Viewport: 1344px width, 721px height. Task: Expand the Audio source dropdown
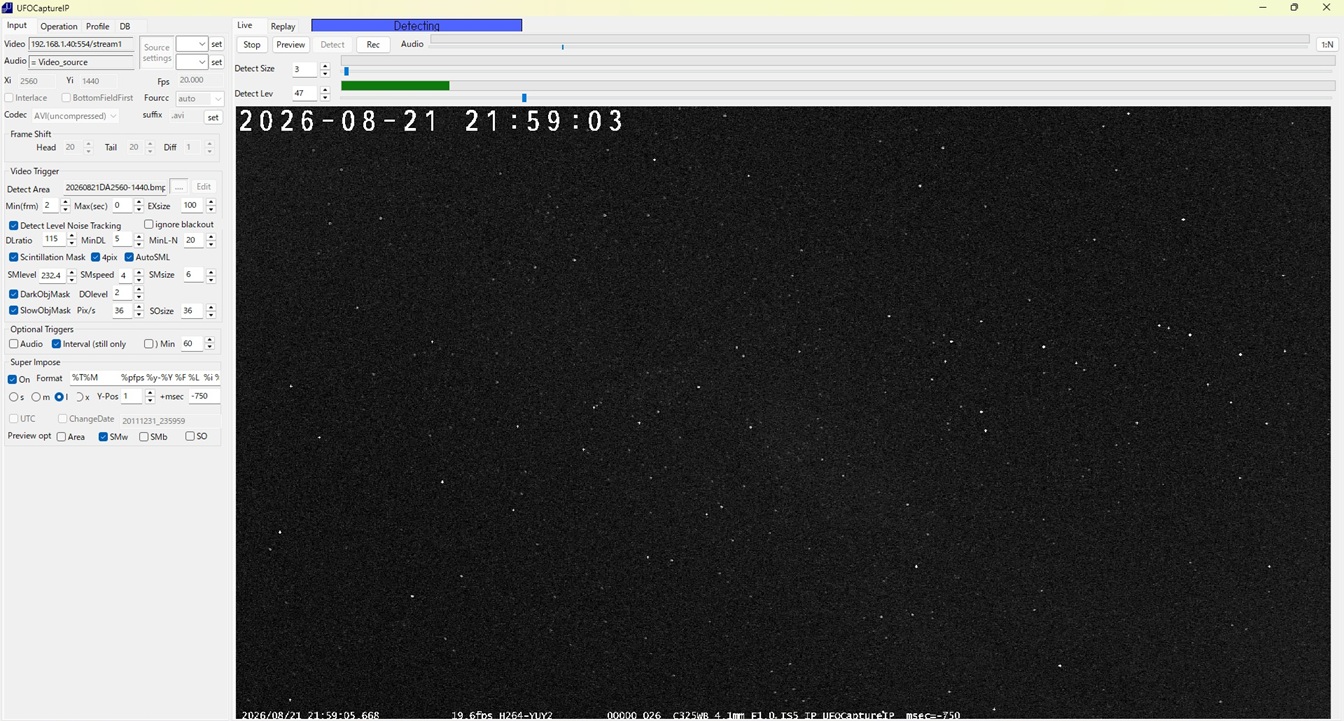tap(192, 62)
